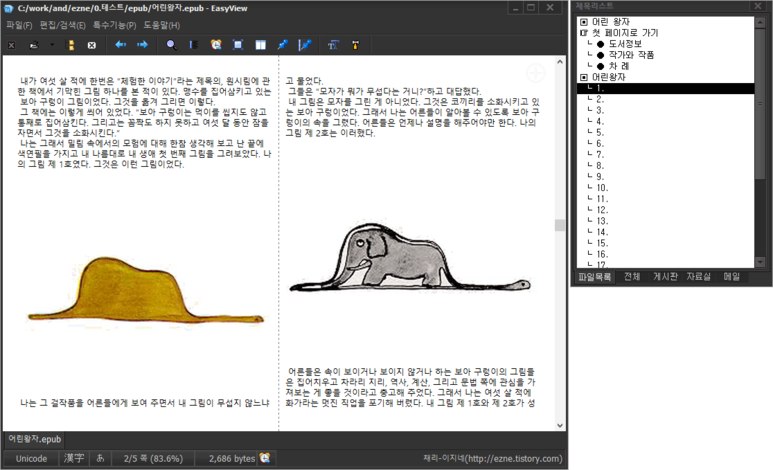Click the yellow folder tree toolbar icon
The height and width of the screenshot is (470, 773).
coord(70,45)
